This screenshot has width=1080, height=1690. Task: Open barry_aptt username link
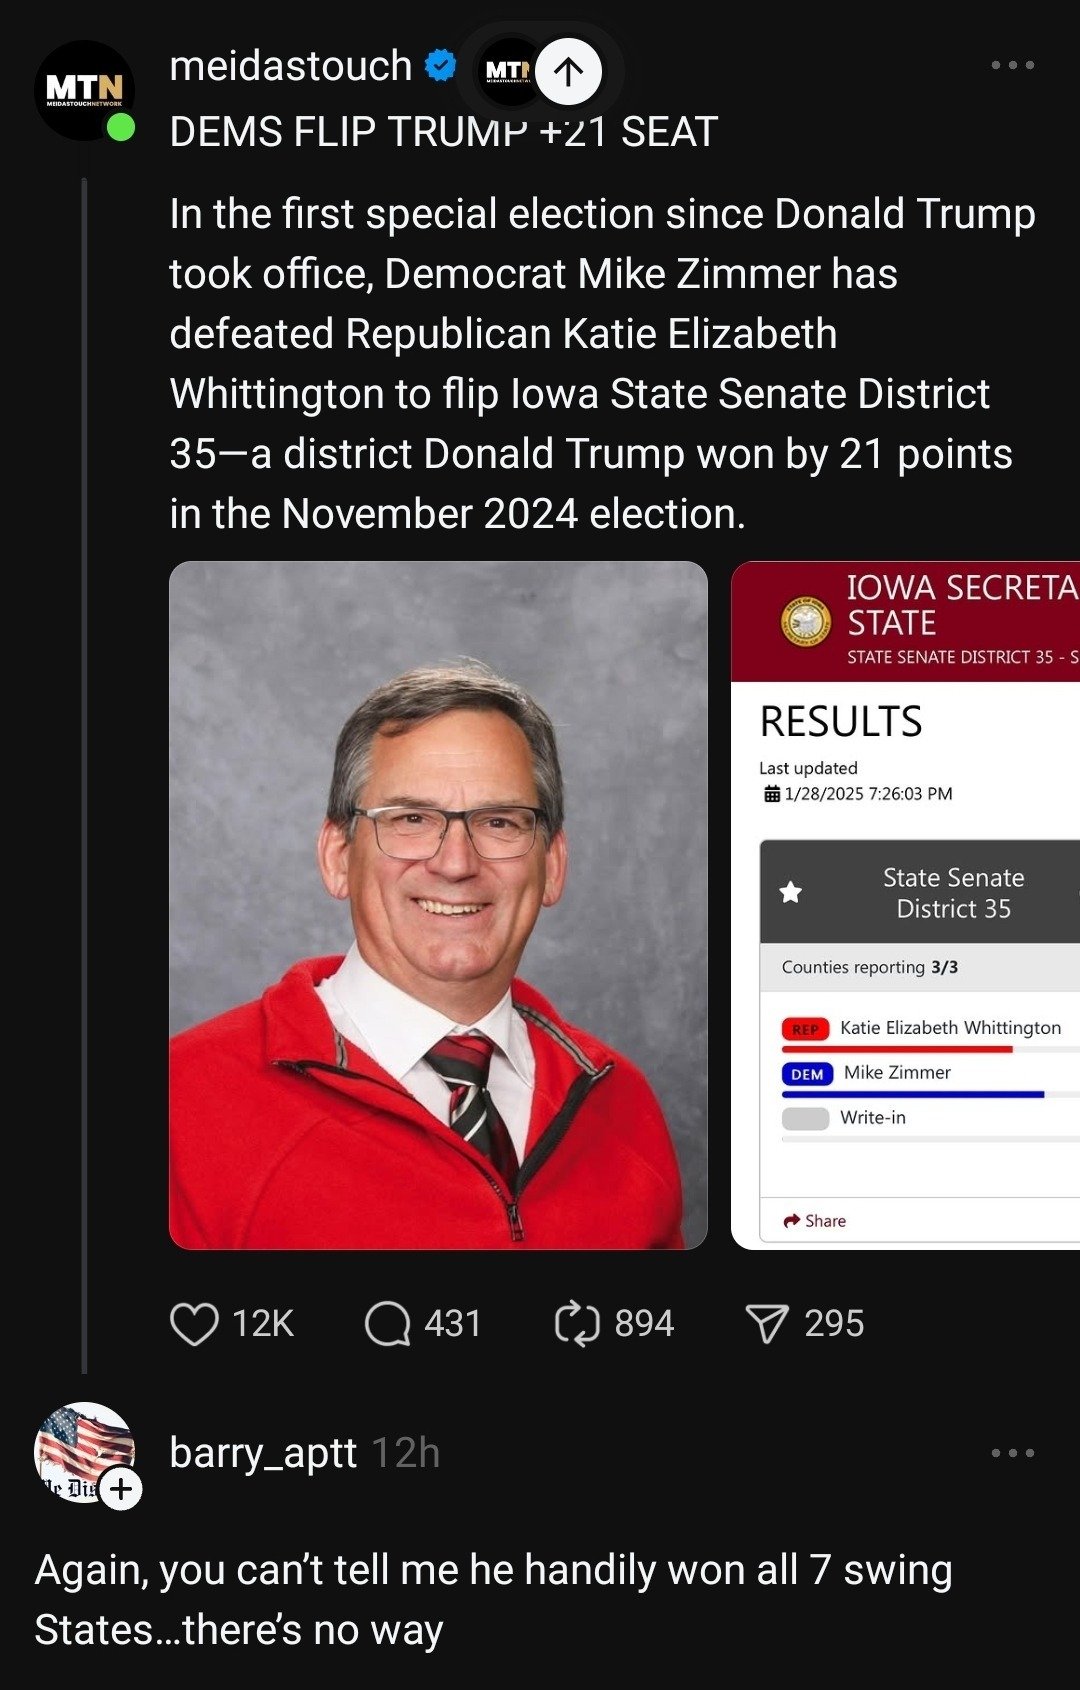pyautogui.click(x=263, y=1453)
